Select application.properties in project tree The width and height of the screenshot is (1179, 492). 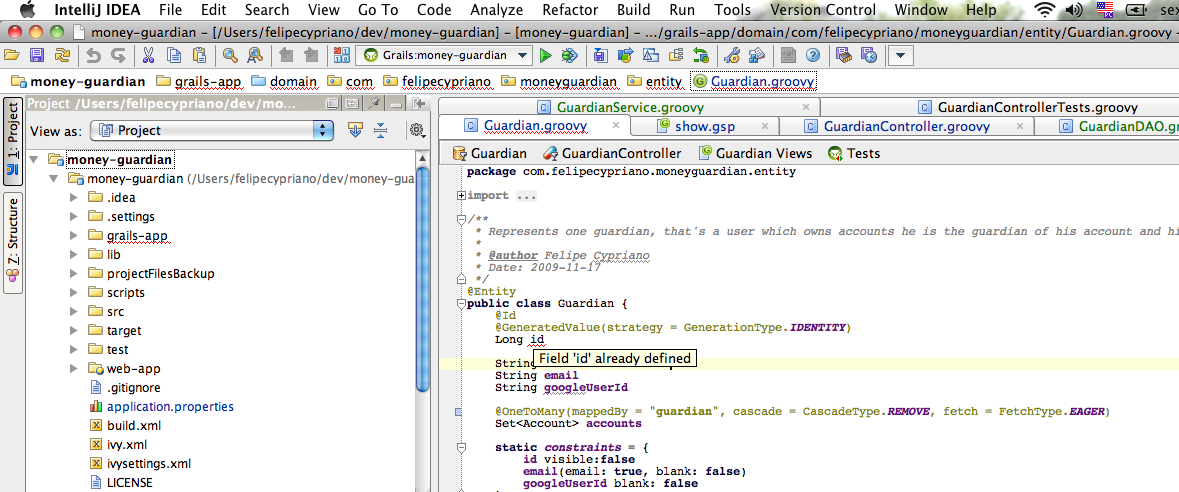(x=170, y=406)
